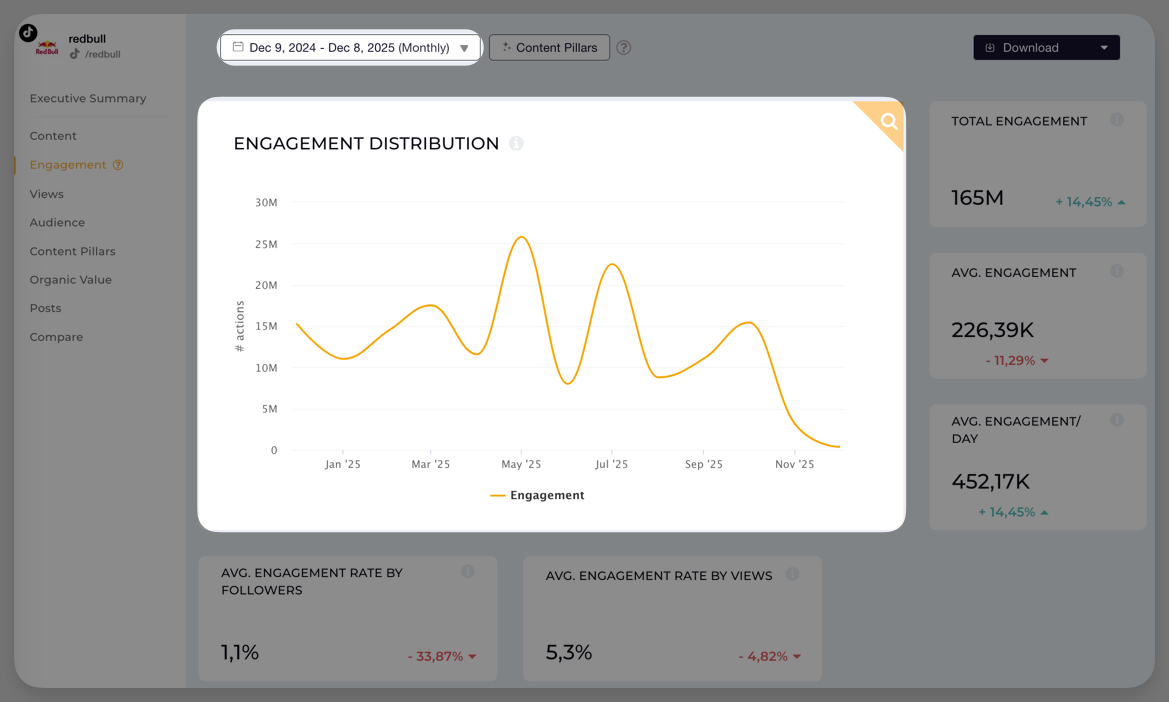The image size is (1169, 702).
Task: Expand the Download dropdown arrow
Action: pos(1104,48)
